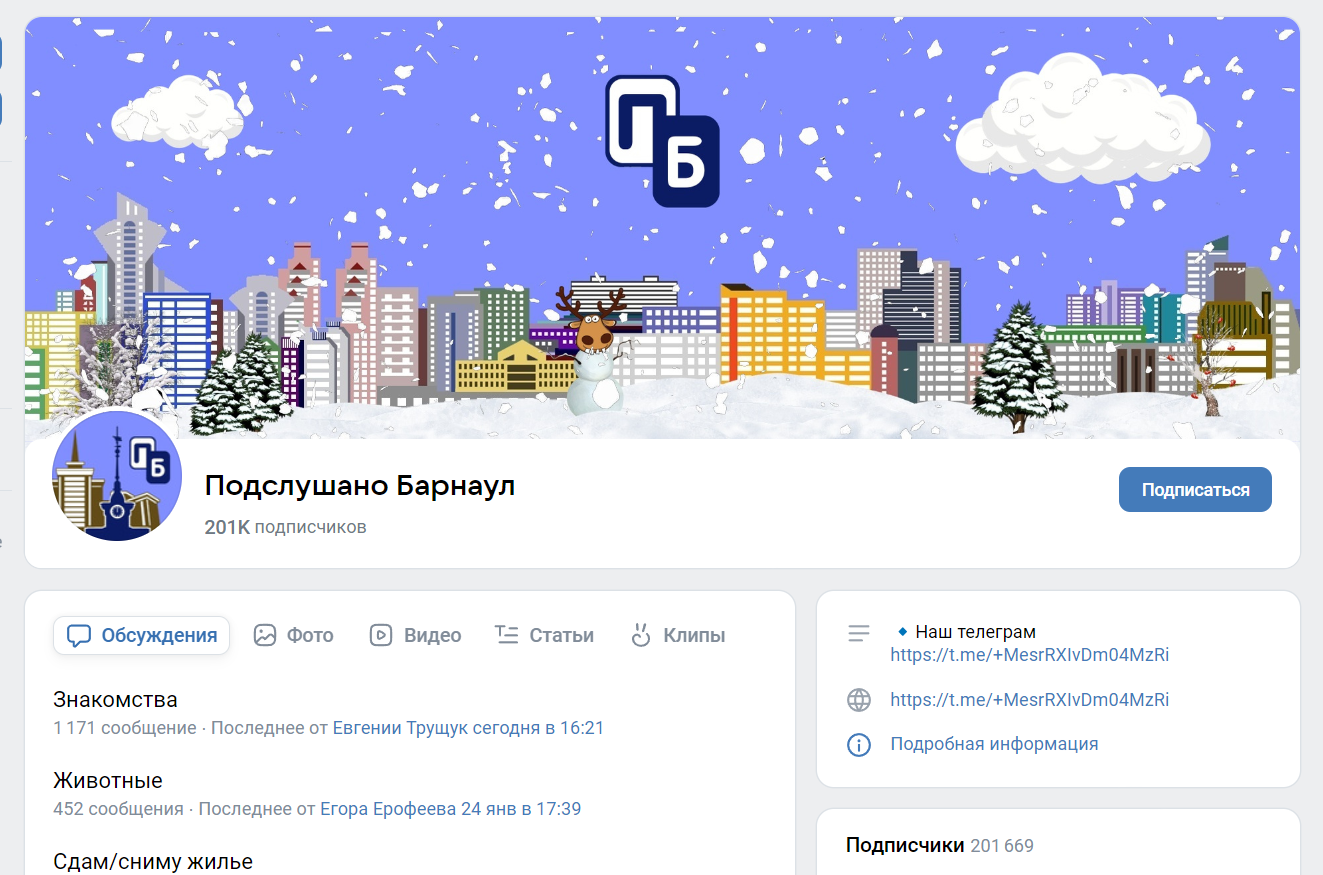
Task: Click the info circle icon
Action: [x=859, y=744]
